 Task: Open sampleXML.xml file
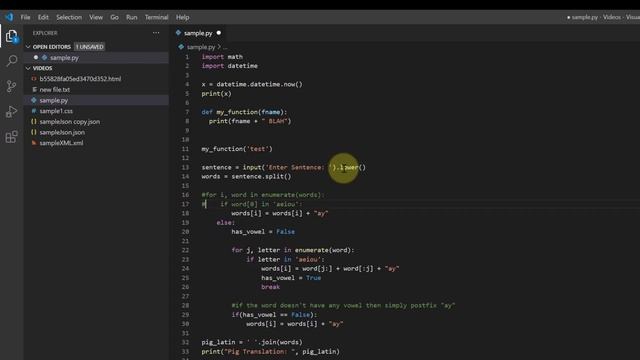61,143
